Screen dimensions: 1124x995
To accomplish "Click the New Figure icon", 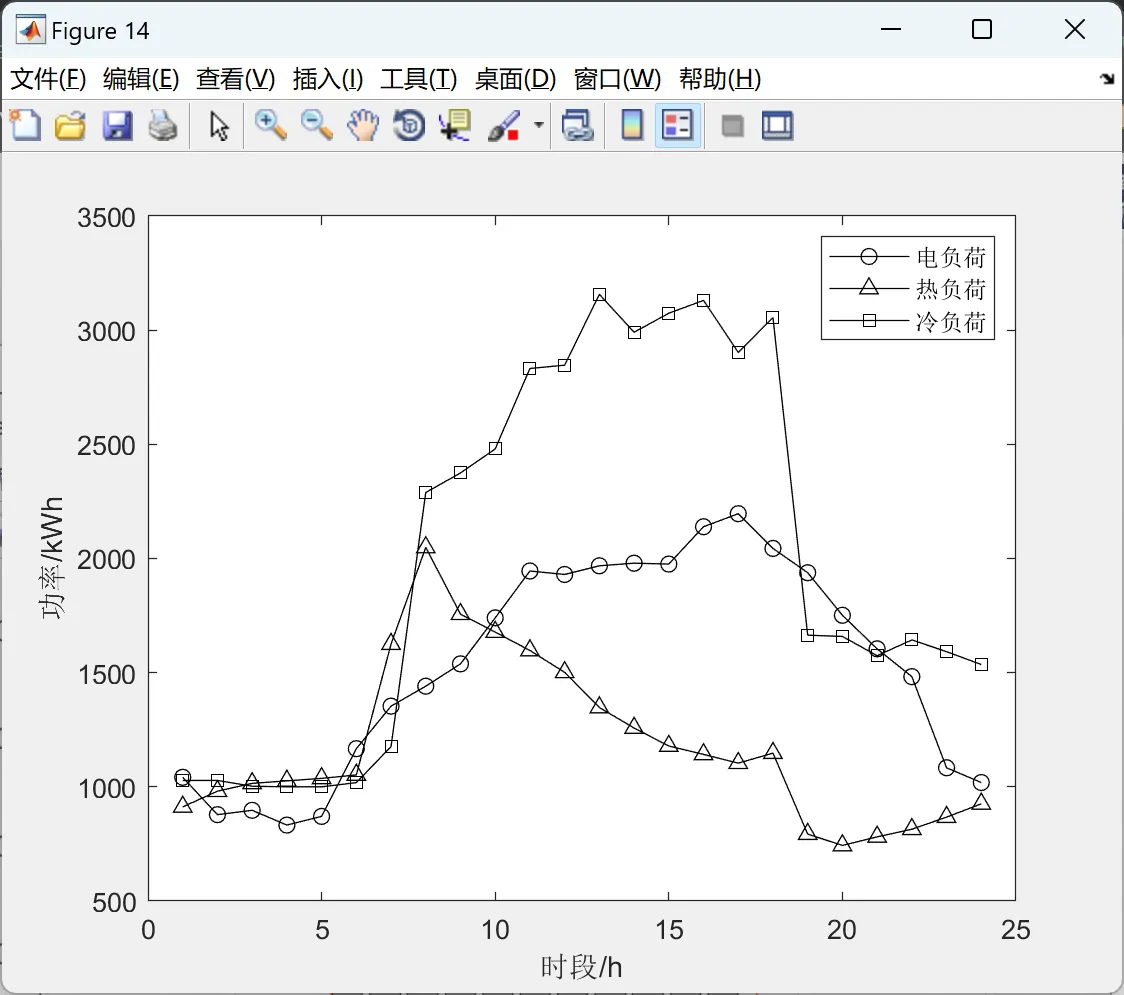I will (x=25, y=125).
